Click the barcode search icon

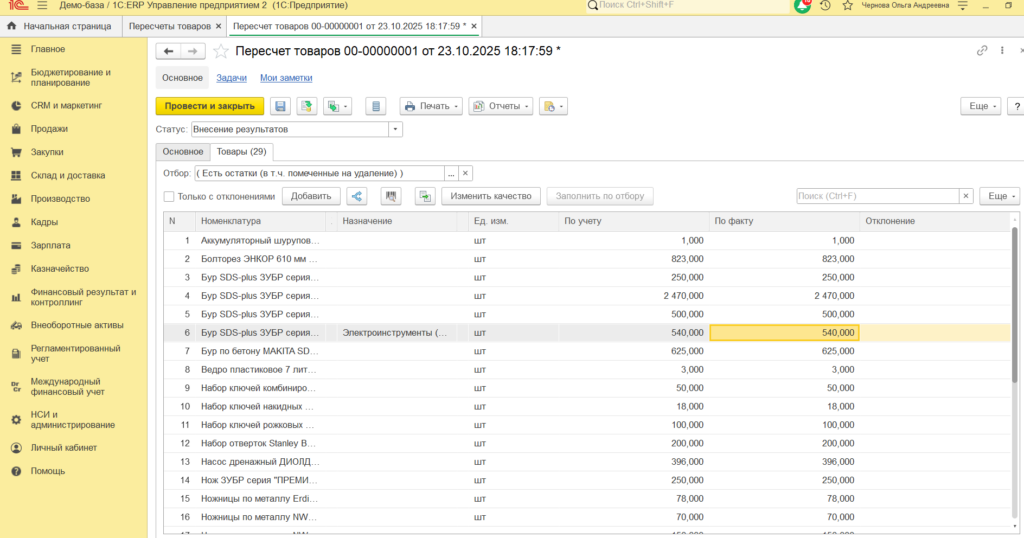pos(391,196)
